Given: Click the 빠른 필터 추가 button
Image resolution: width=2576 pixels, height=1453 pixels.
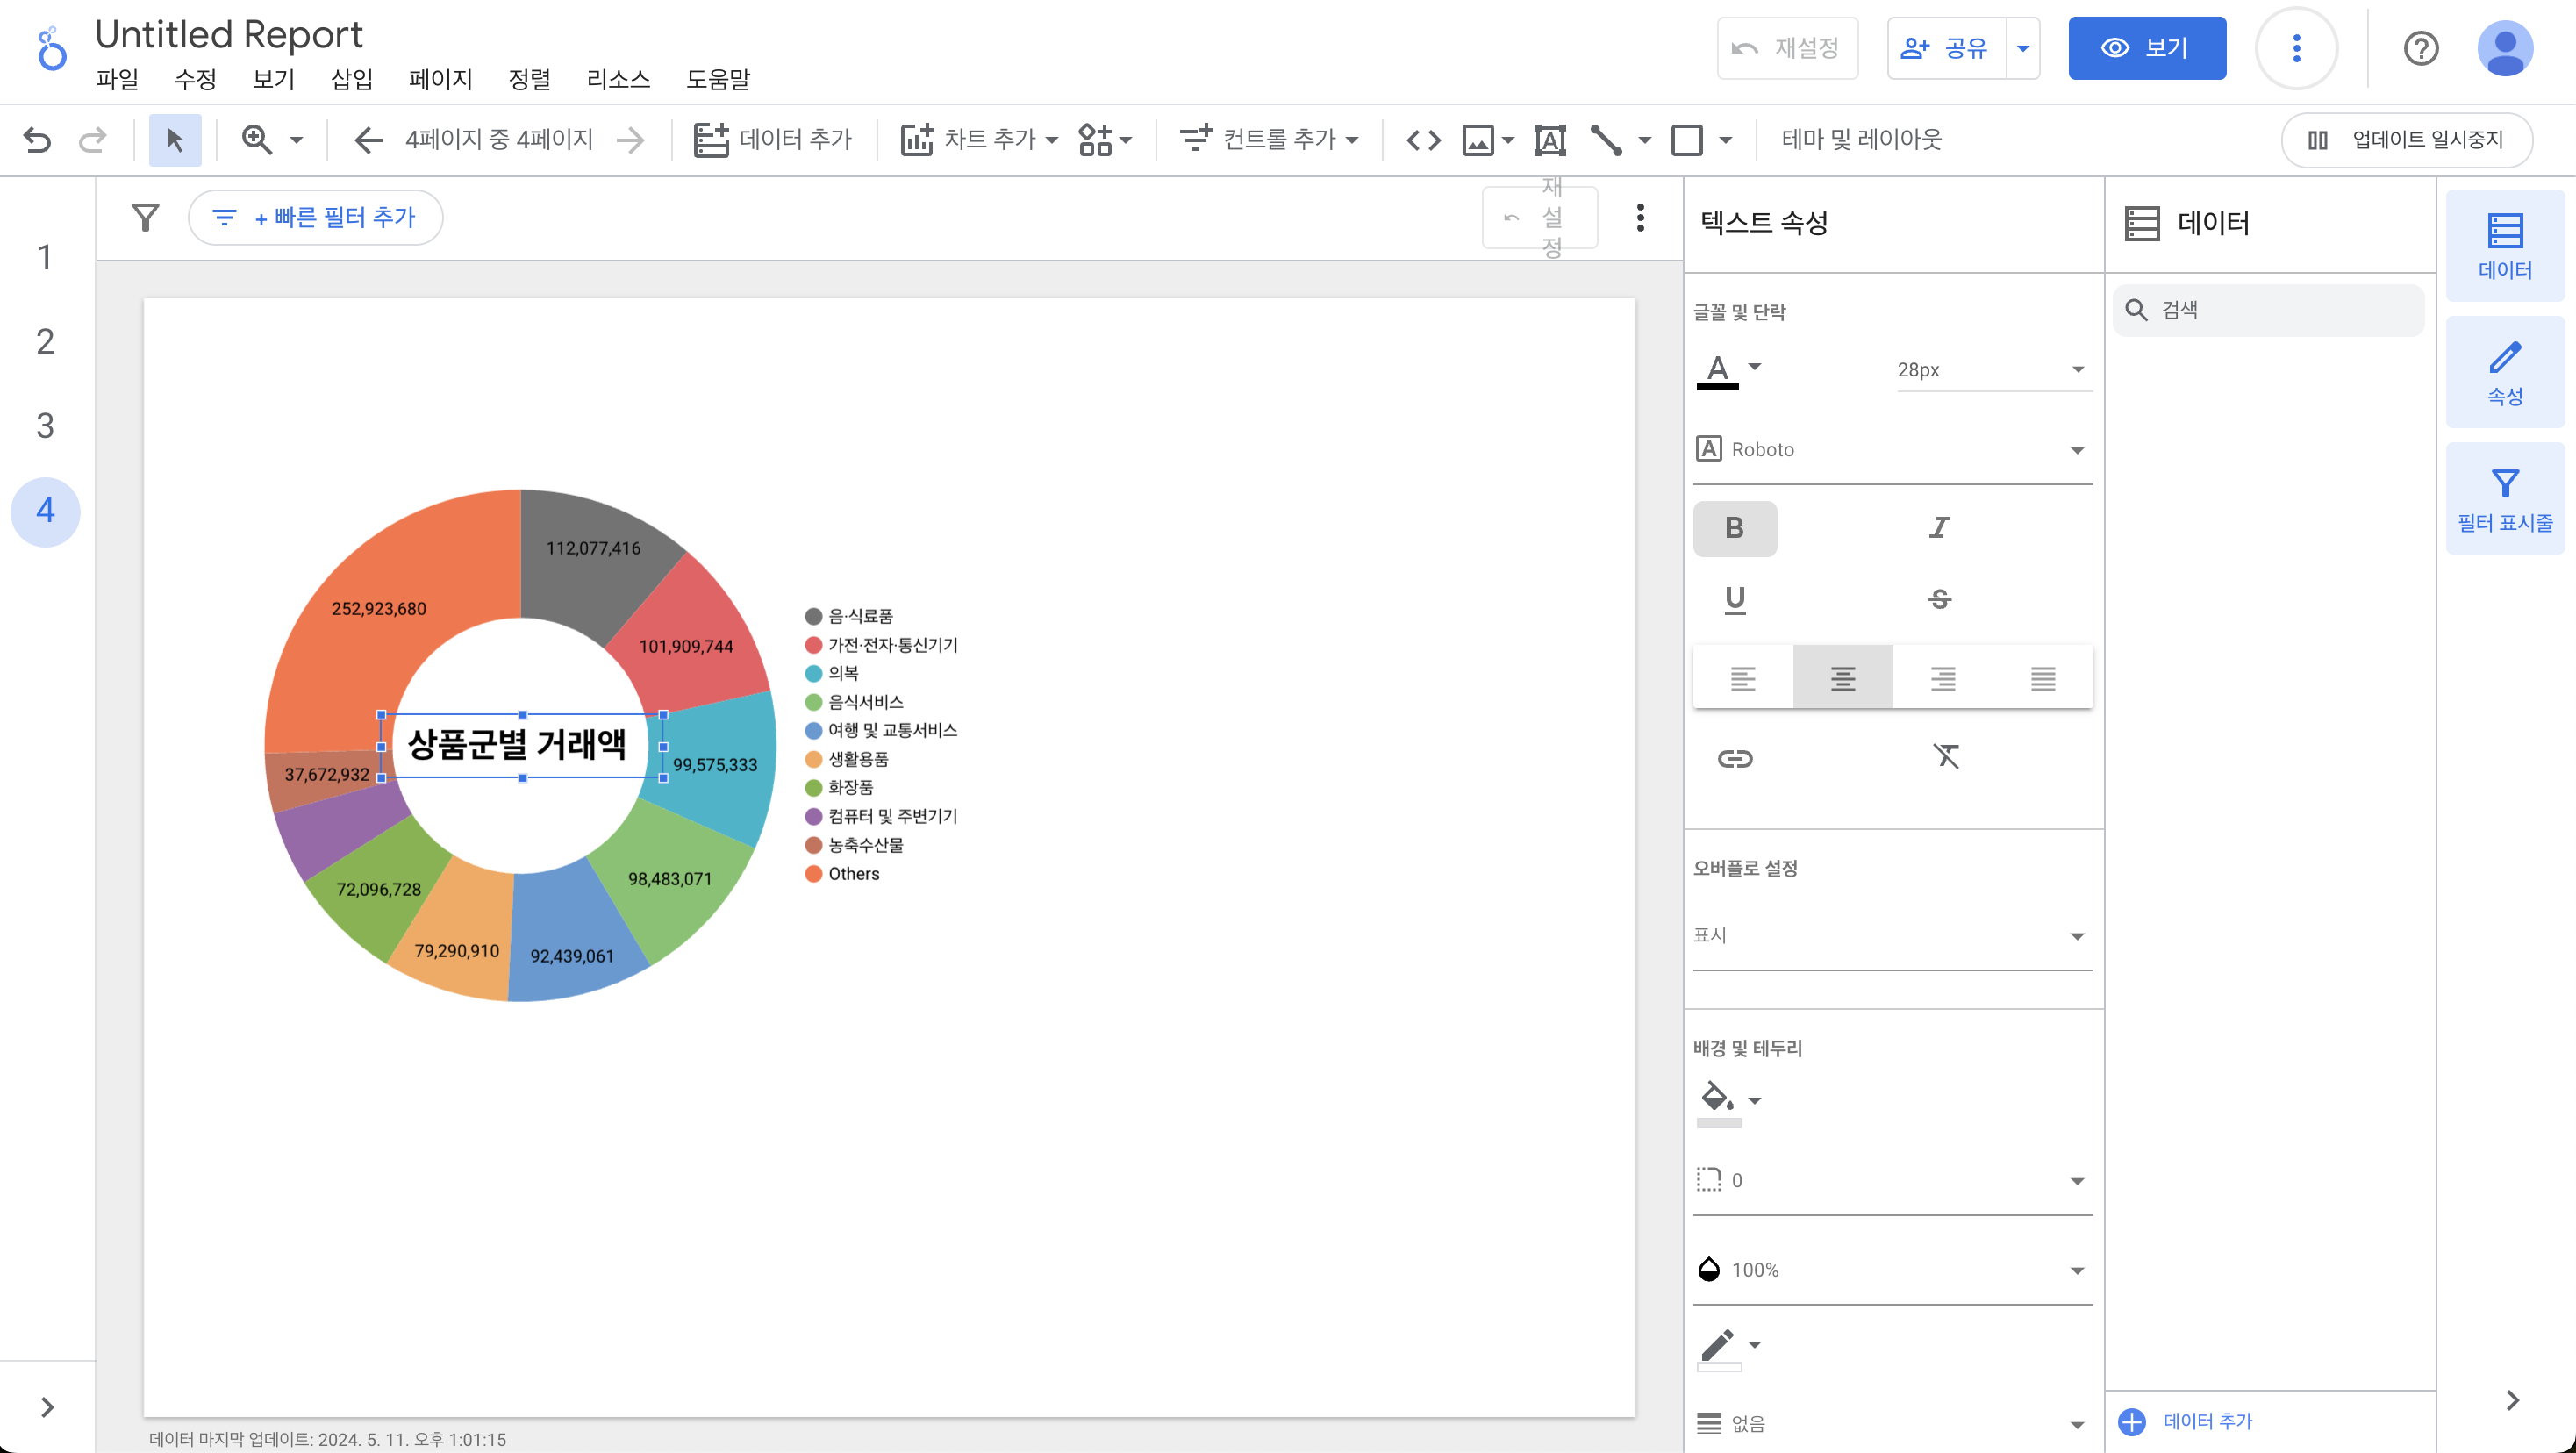Looking at the screenshot, I should point(316,217).
